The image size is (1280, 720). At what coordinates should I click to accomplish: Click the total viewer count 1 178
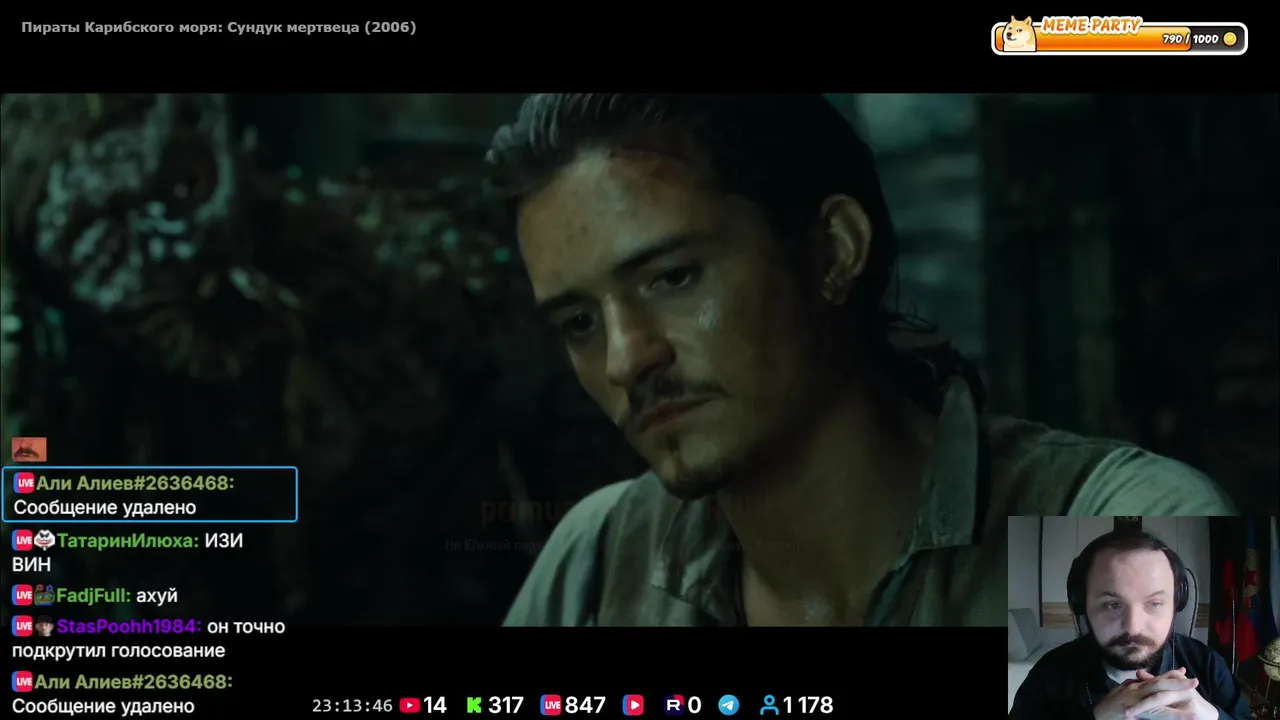[808, 705]
